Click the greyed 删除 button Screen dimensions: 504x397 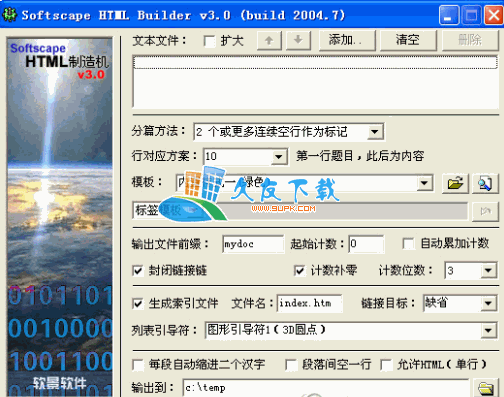[470, 41]
